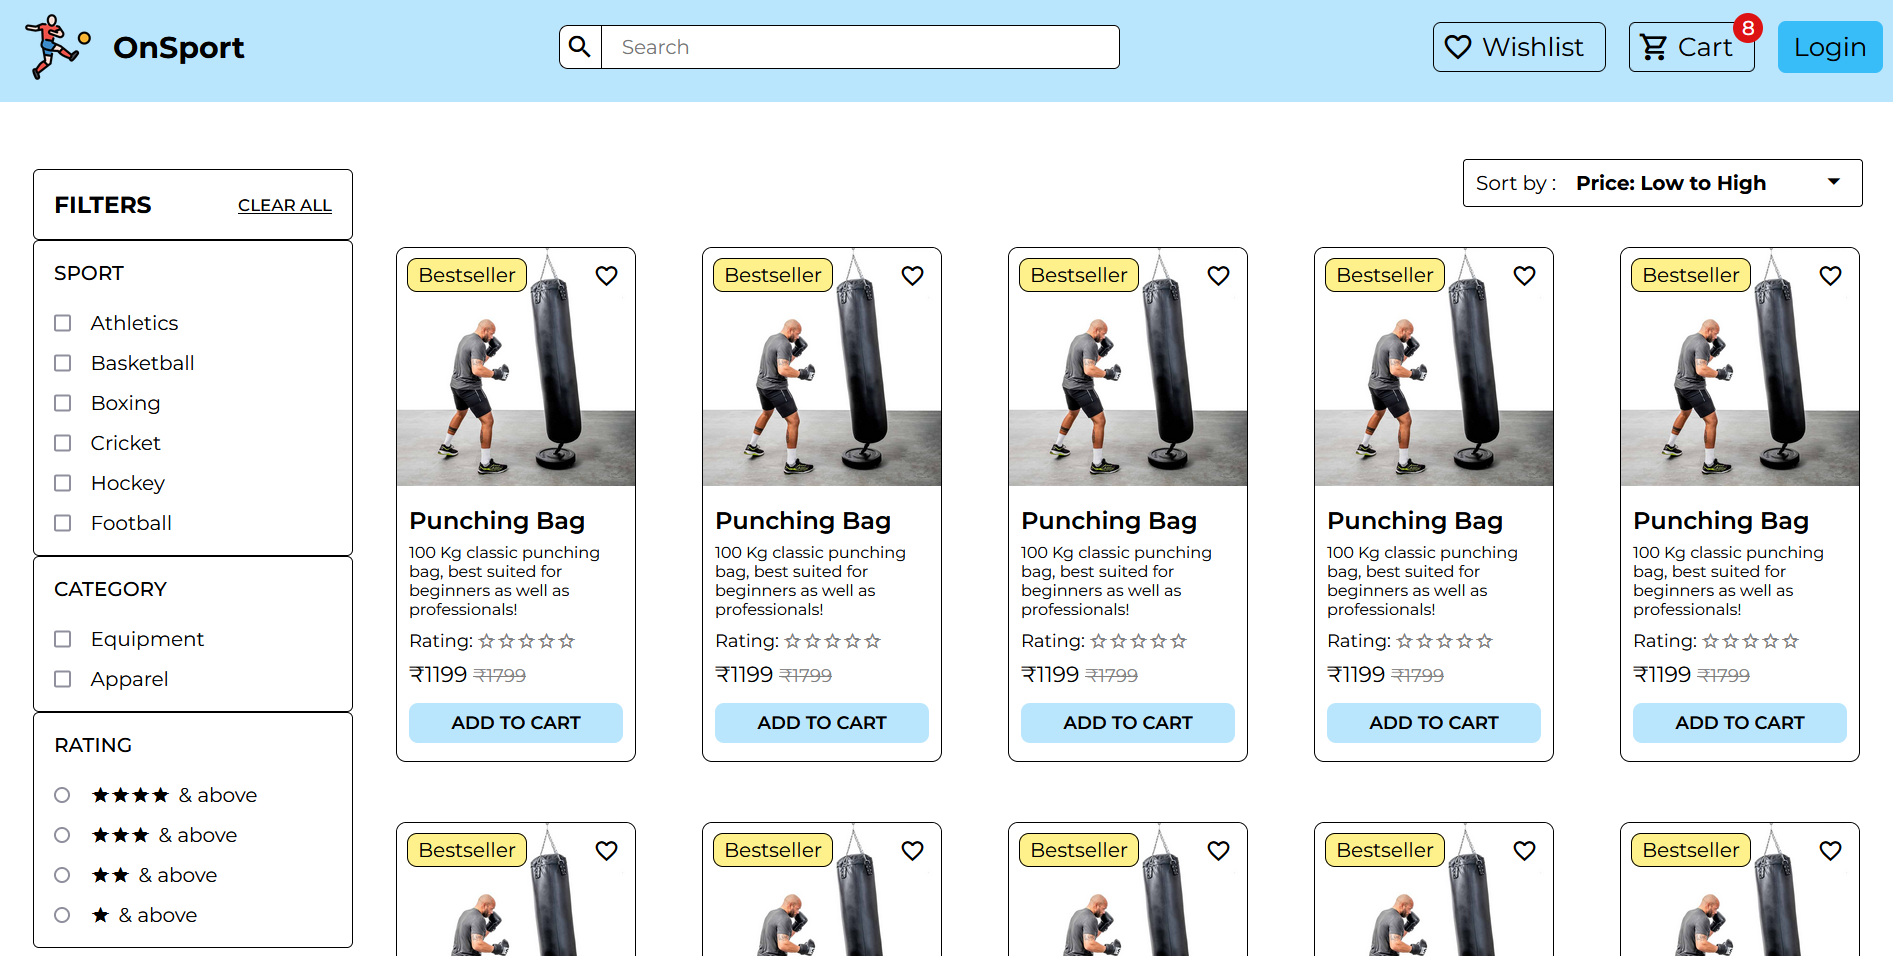Add first top-row Punching Bag to cart

point(516,723)
